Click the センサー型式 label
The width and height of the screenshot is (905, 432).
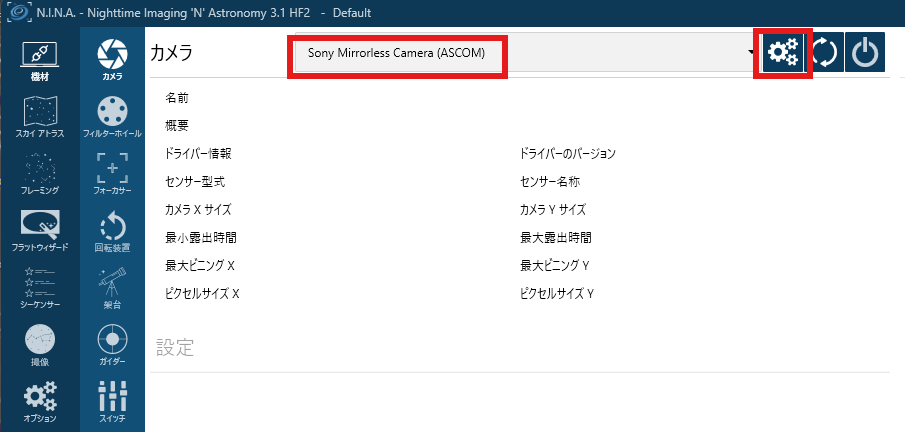click(195, 182)
